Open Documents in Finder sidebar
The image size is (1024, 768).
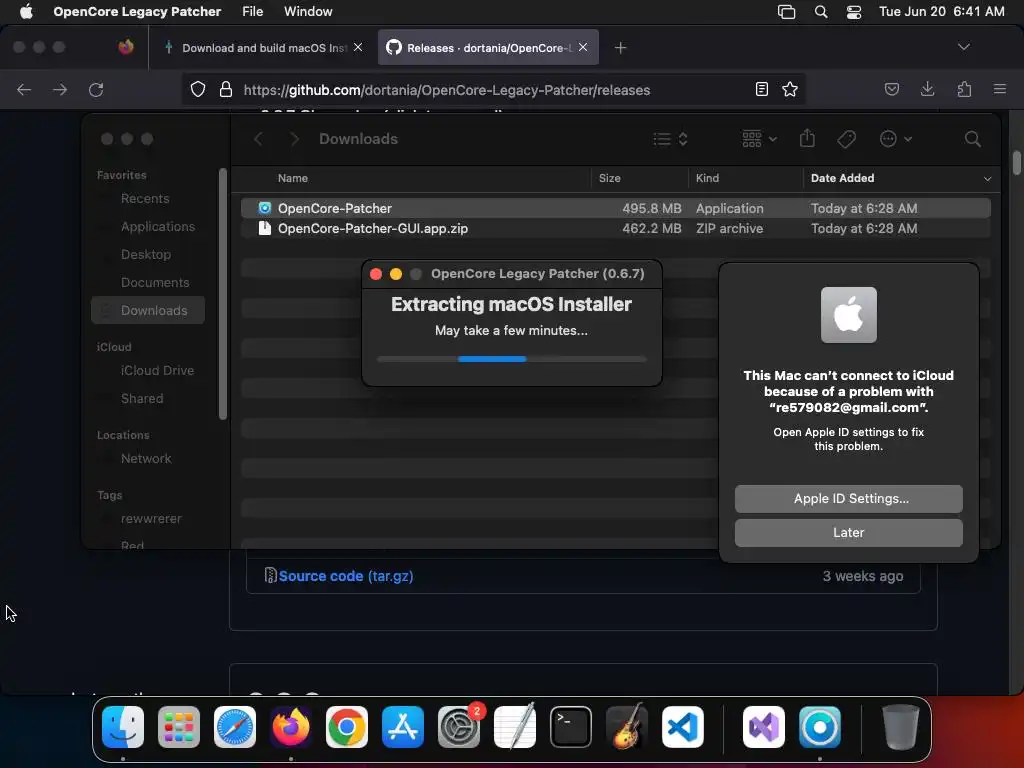(155, 283)
